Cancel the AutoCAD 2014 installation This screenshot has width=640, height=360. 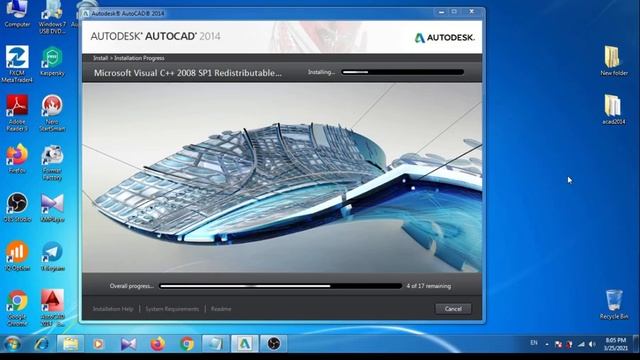tap(453, 309)
